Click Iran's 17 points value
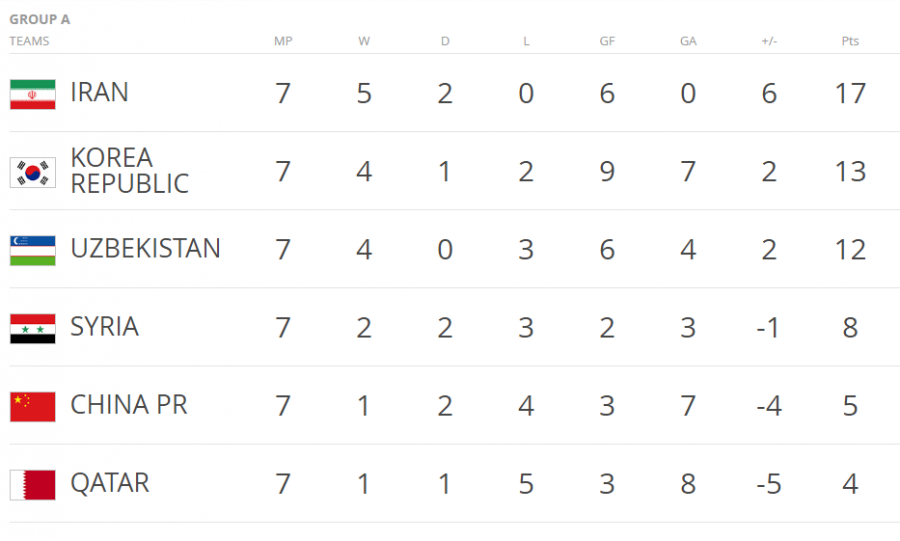Viewport: 900px width, 541px height. coord(850,94)
